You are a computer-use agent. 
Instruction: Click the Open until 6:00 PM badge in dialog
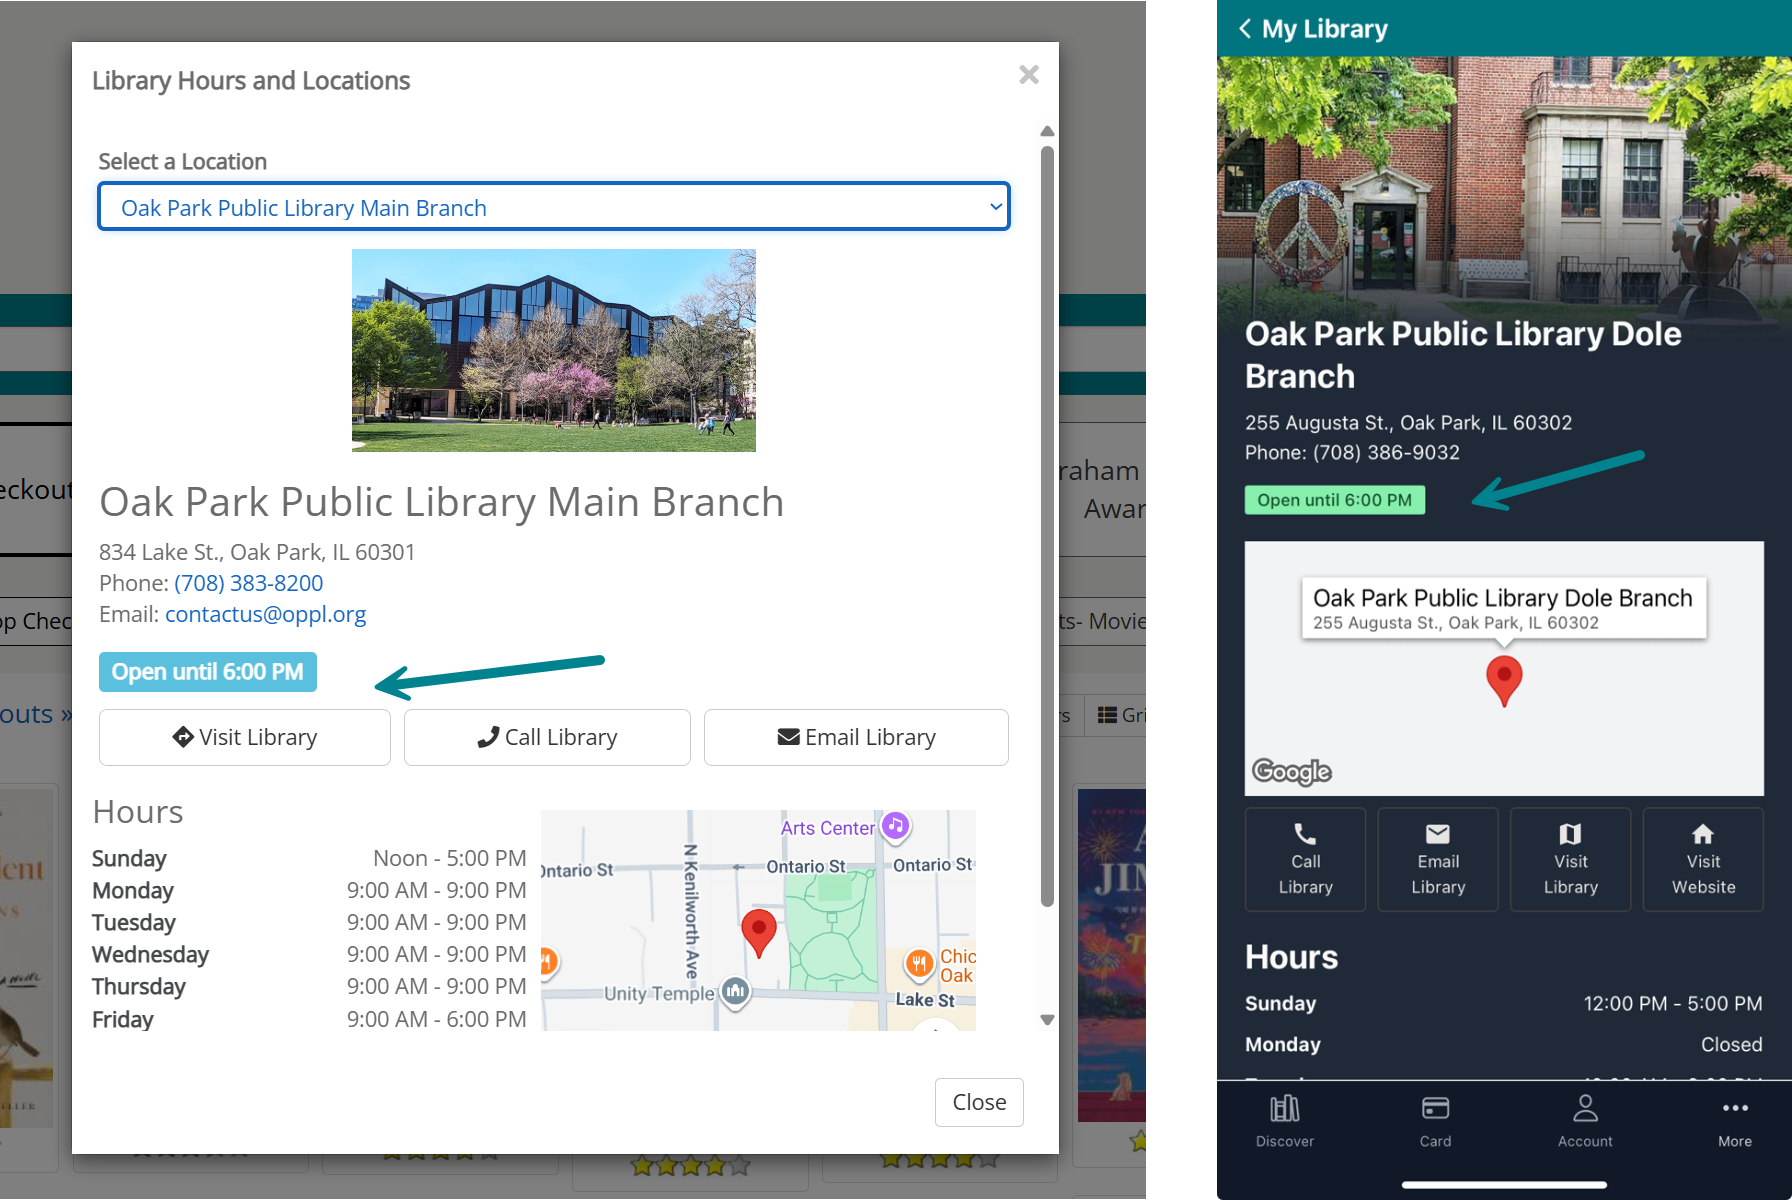[208, 672]
